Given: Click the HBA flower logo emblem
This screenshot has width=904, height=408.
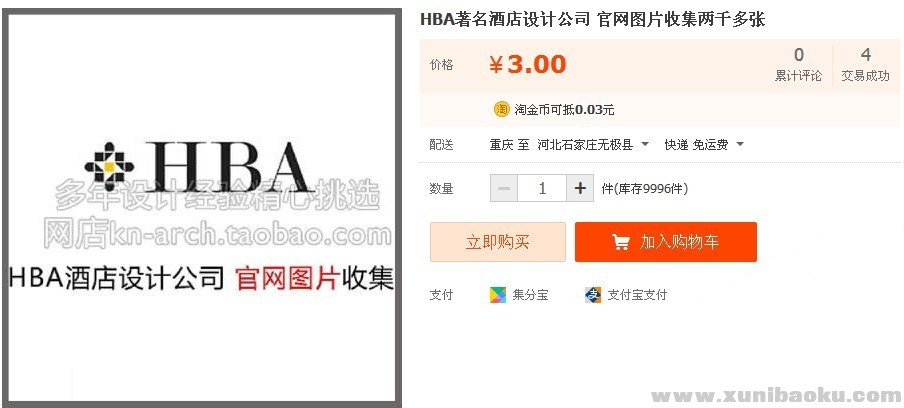Looking at the screenshot, I should (110, 167).
